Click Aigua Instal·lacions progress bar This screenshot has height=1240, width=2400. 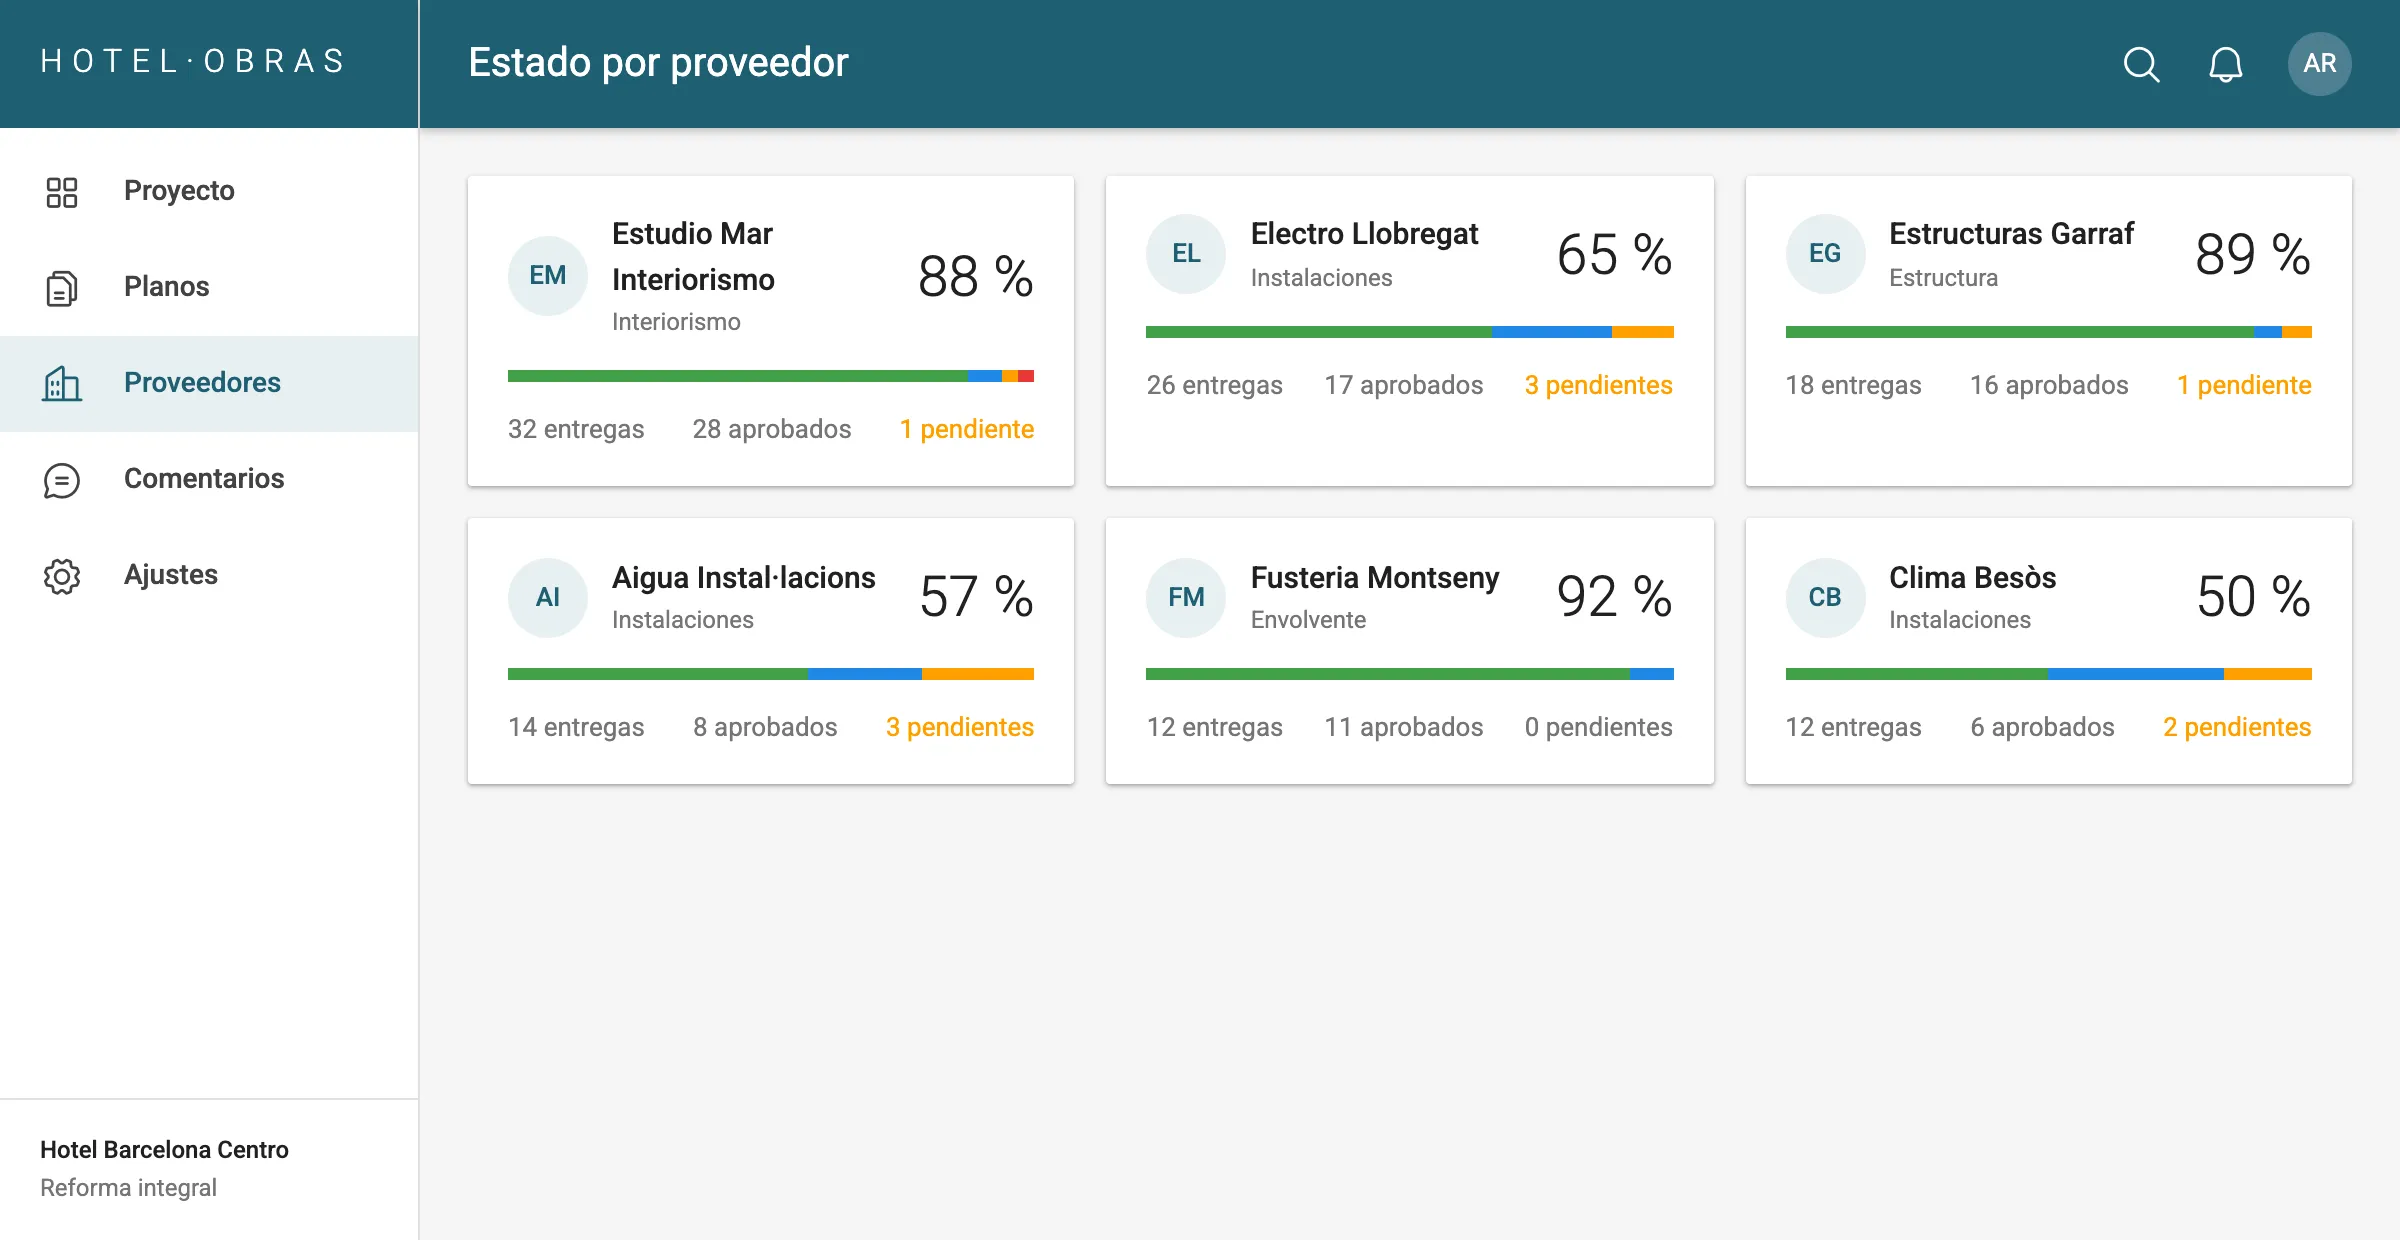click(770, 674)
